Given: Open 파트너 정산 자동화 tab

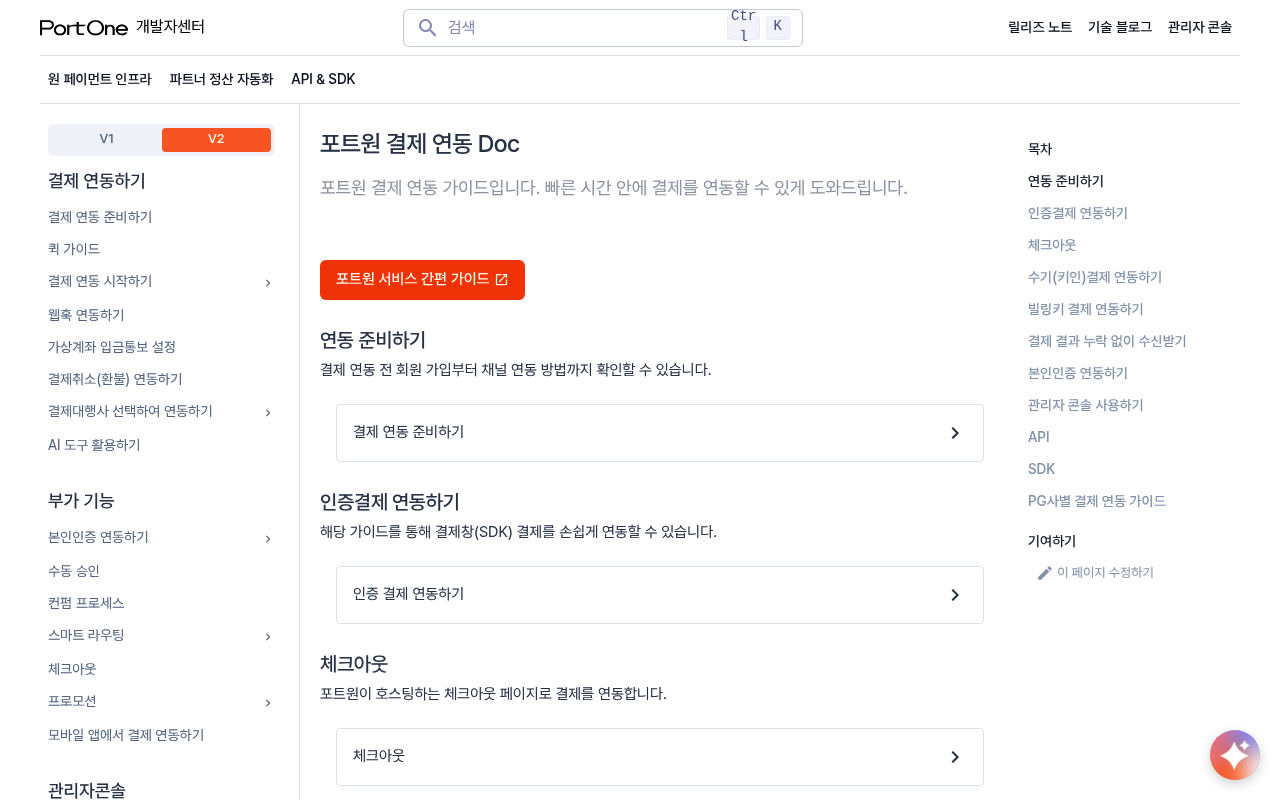Looking at the screenshot, I should point(221,79).
